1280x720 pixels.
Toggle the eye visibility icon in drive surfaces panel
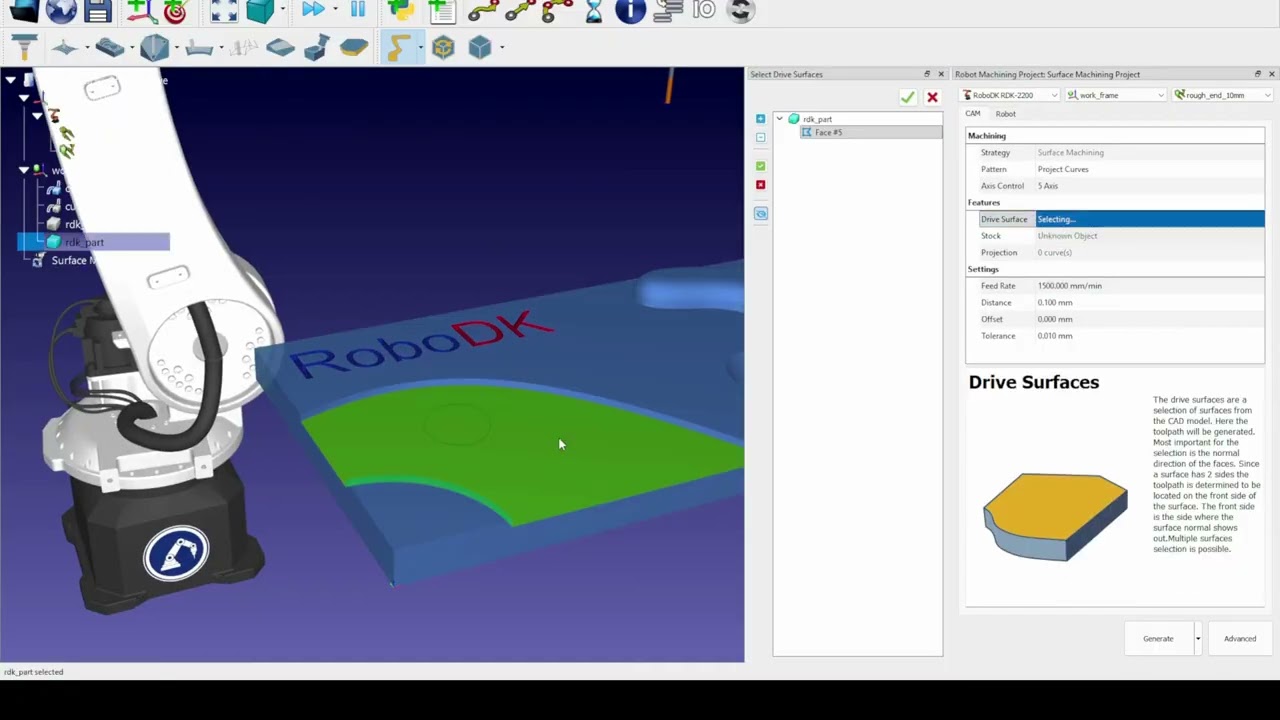[761, 213]
